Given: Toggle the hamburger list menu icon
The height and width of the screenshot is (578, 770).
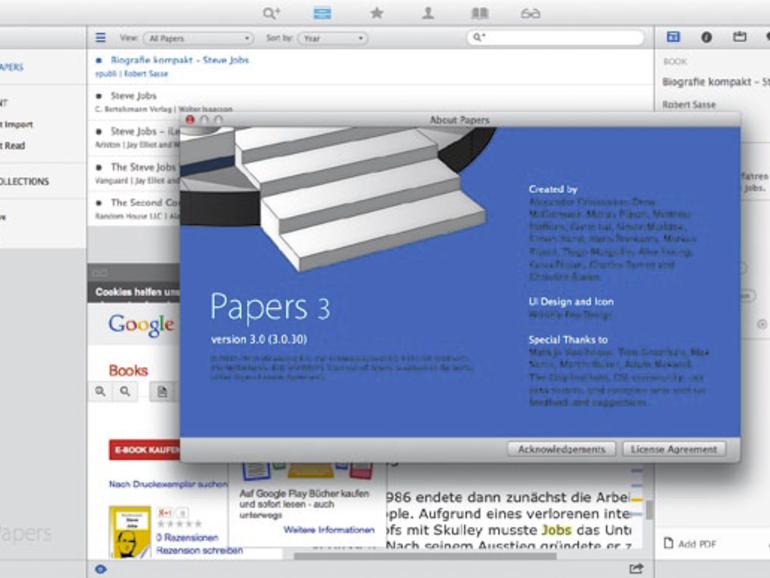Looking at the screenshot, I should [101, 37].
